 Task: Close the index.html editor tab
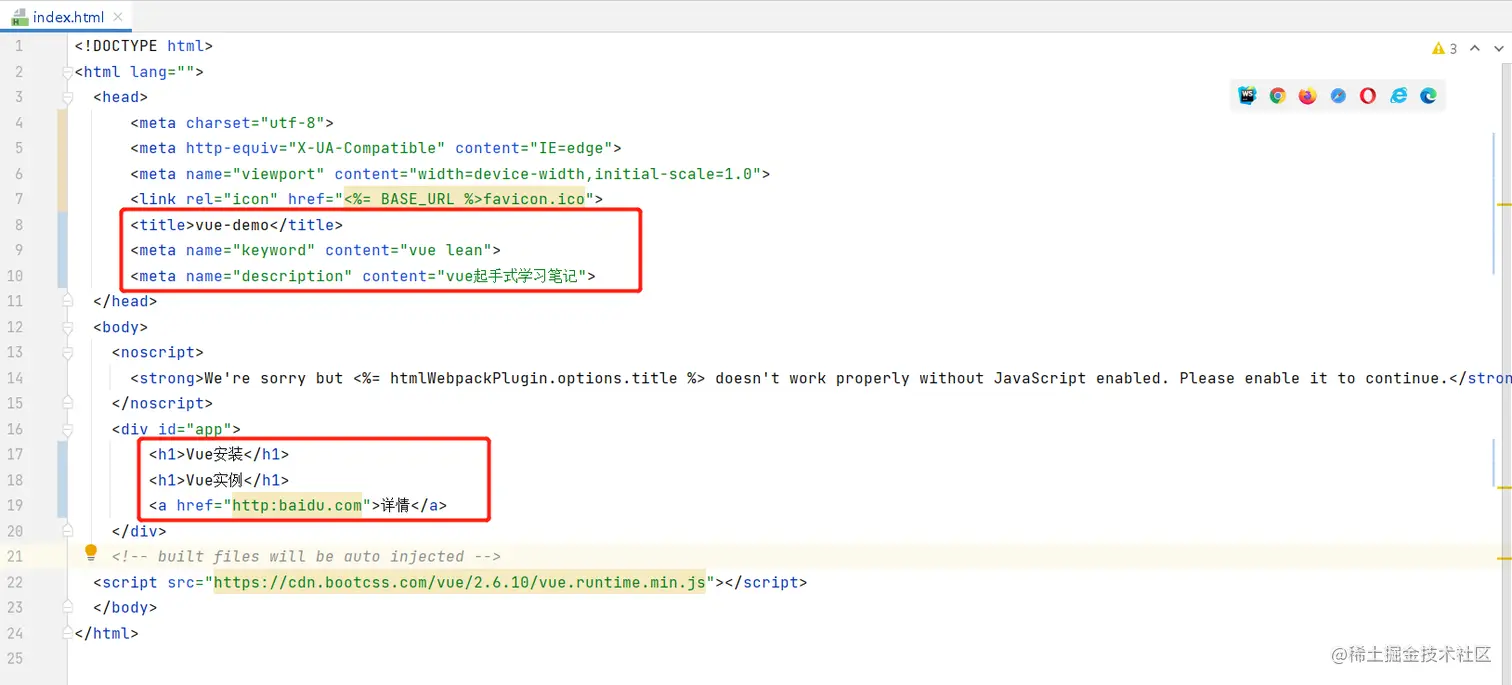[x=118, y=16]
